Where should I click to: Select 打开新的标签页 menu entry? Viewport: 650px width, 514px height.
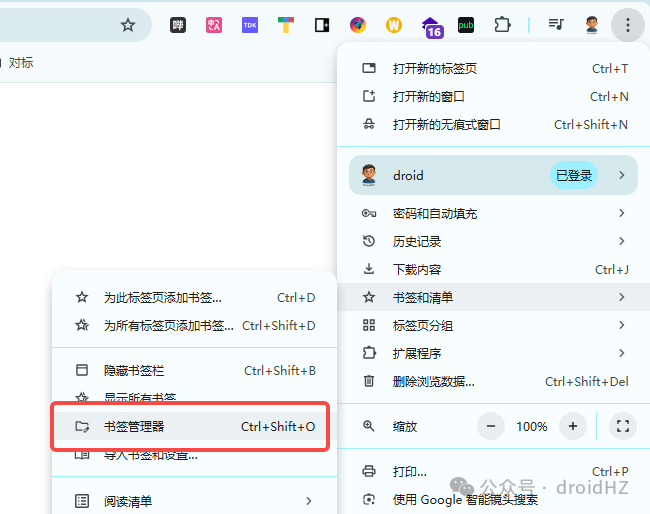[495, 68]
